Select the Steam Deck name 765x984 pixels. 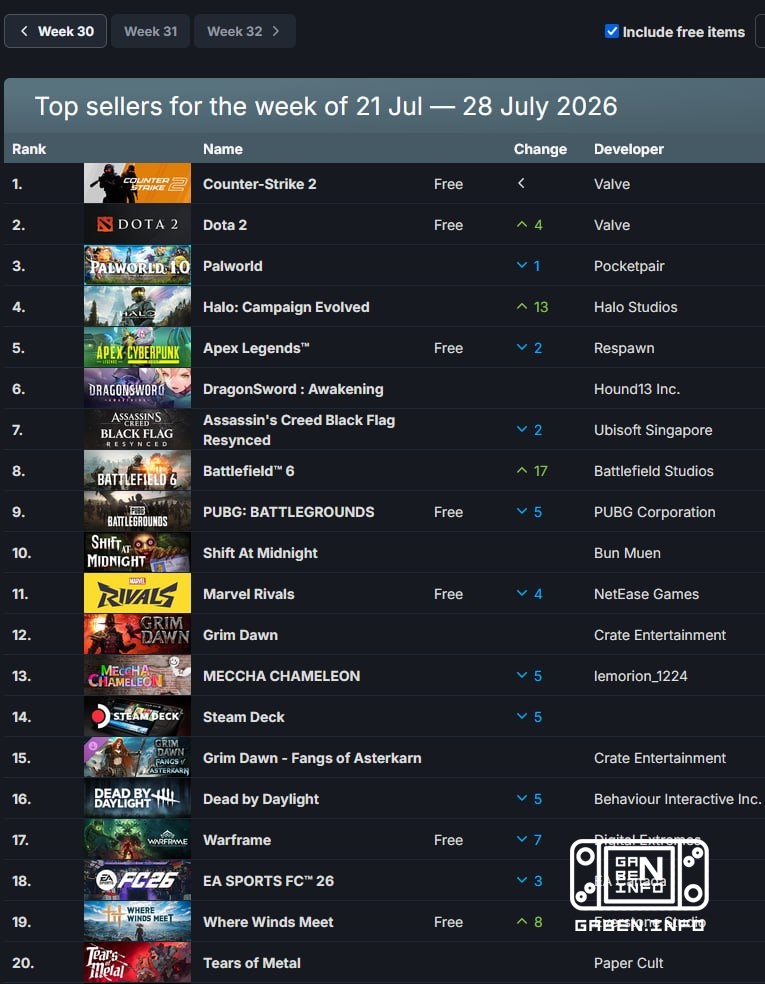tap(243, 717)
